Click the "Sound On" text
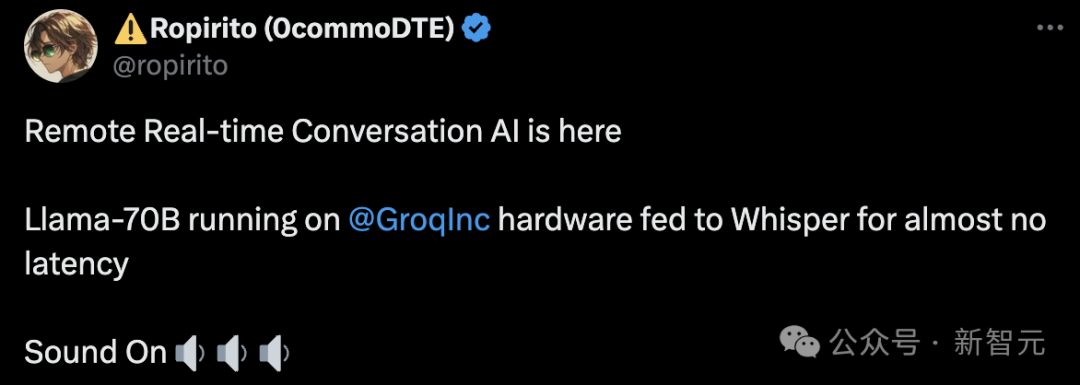The height and width of the screenshot is (385, 1080). [x=96, y=353]
